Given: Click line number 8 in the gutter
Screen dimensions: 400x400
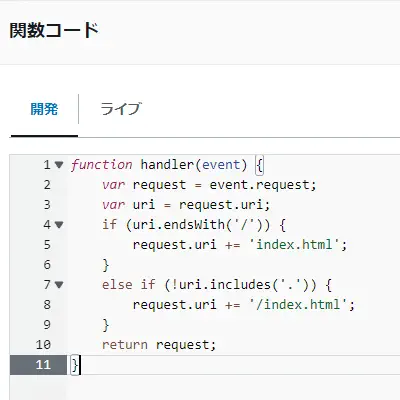Looking at the screenshot, I should click(47, 305).
